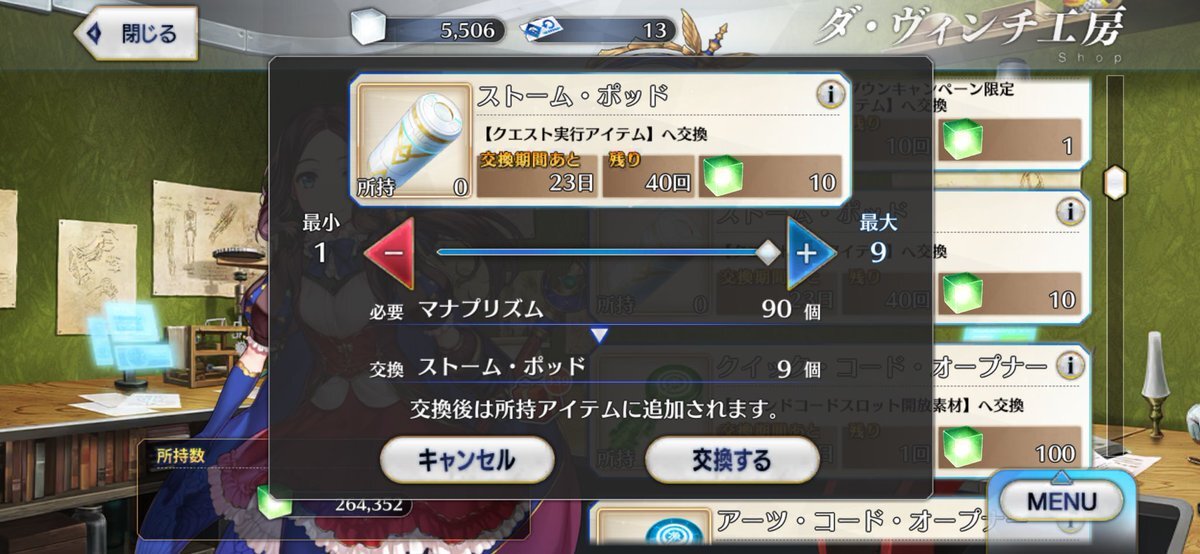Open info icon on Storm Pod dialog
This screenshot has width=1200, height=554.
(x=829, y=95)
